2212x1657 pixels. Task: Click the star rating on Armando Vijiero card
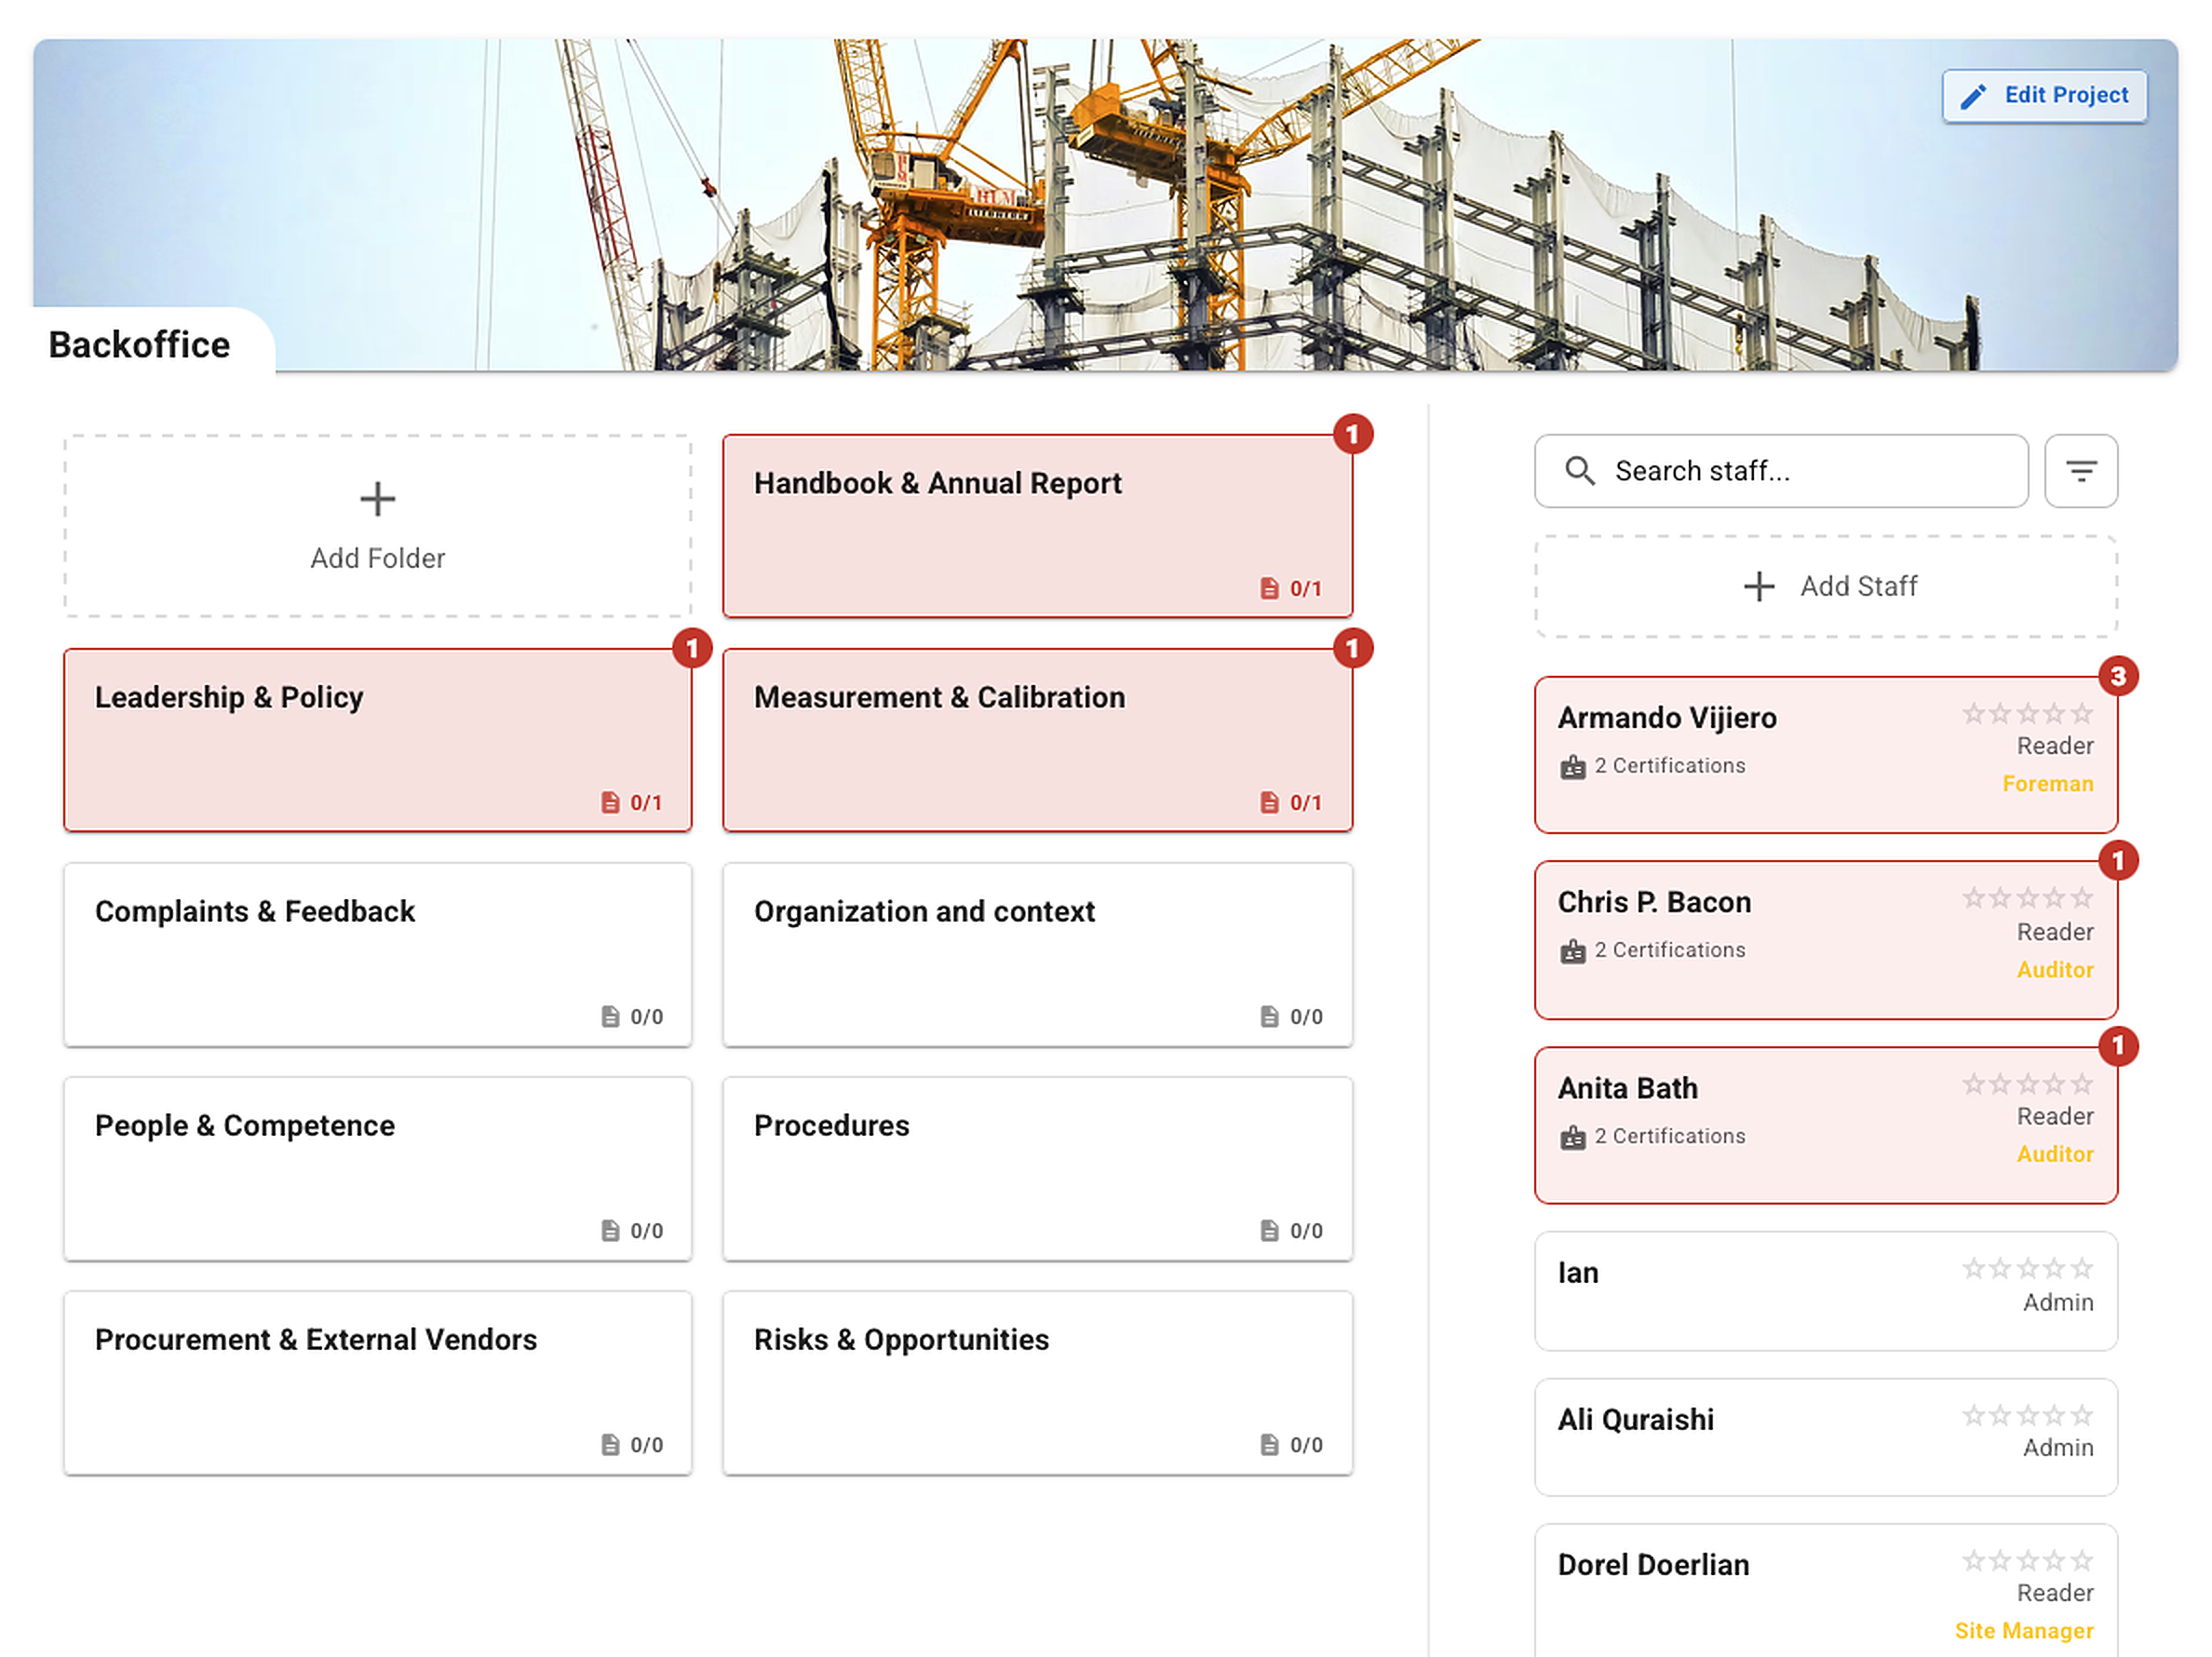pos(2026,714)
